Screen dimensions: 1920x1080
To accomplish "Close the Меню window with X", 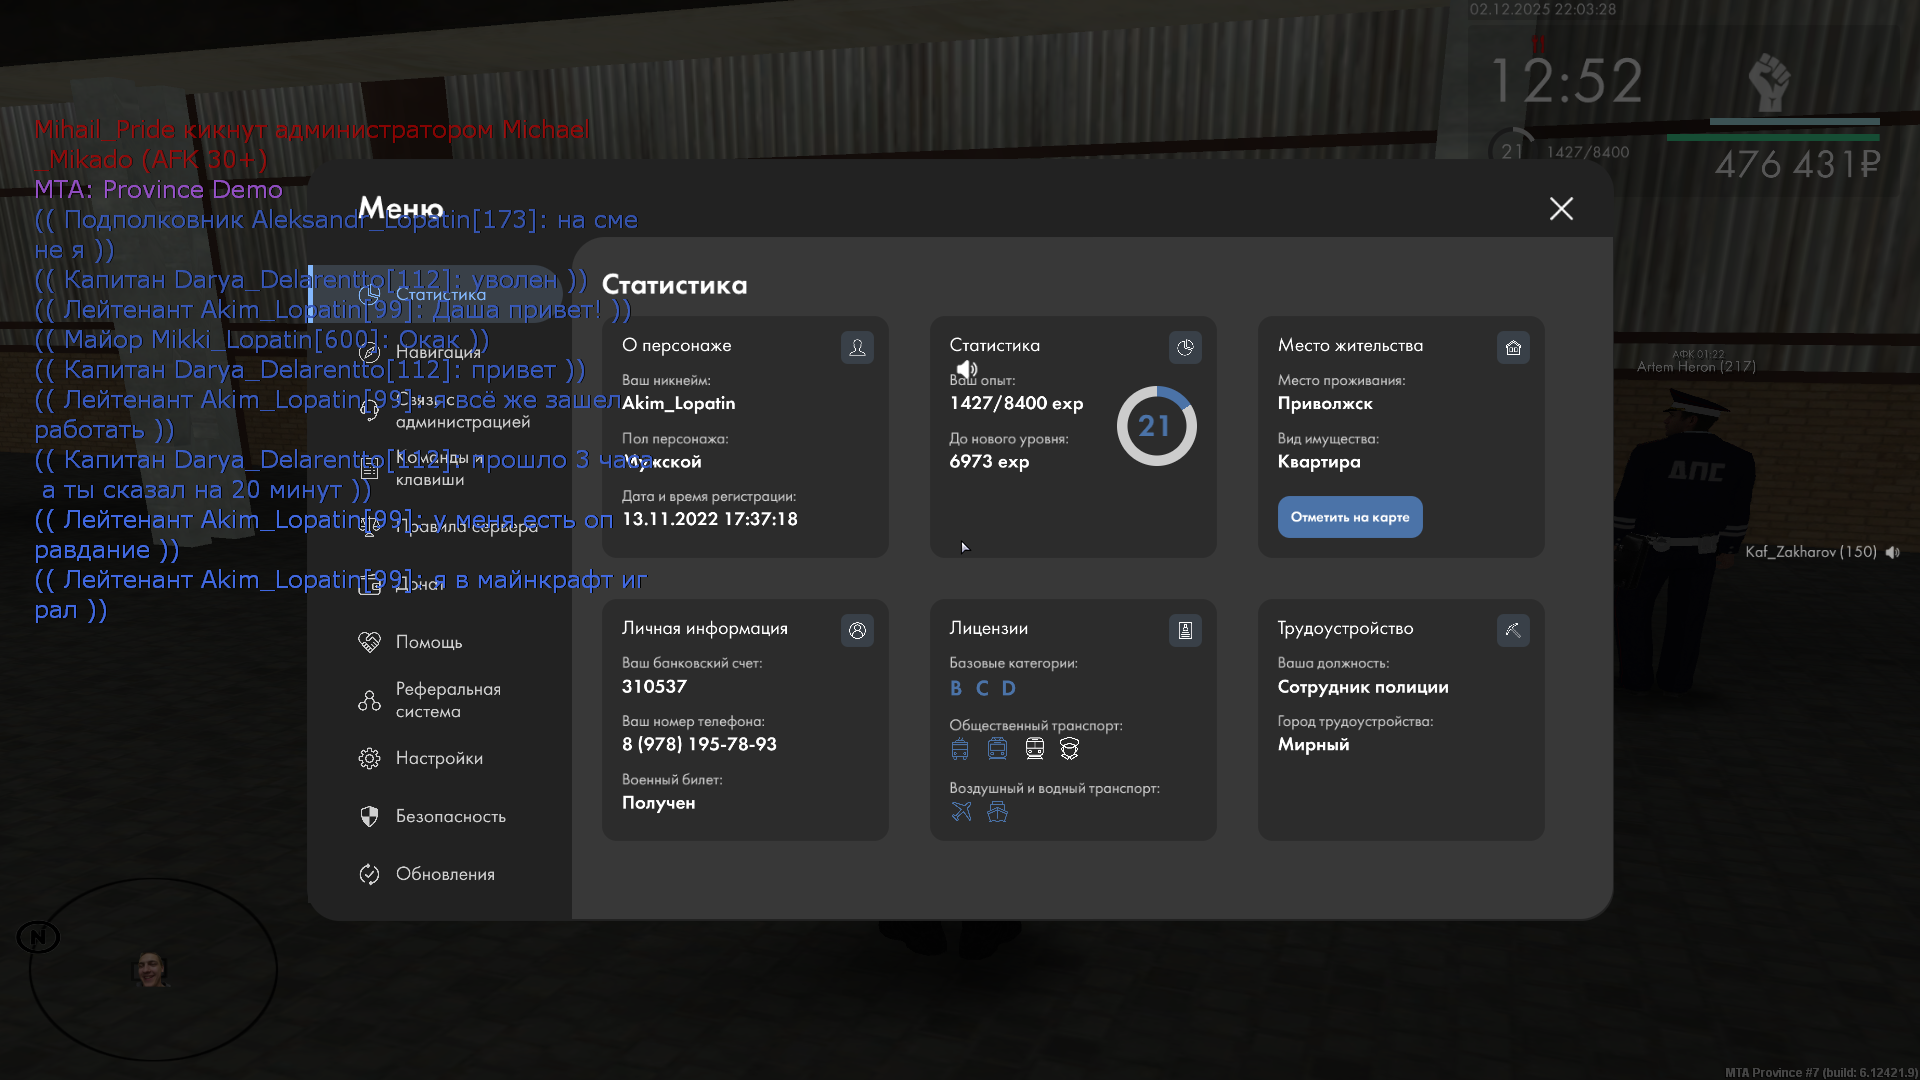I will pyautogui.click(x=1561, y=208).
